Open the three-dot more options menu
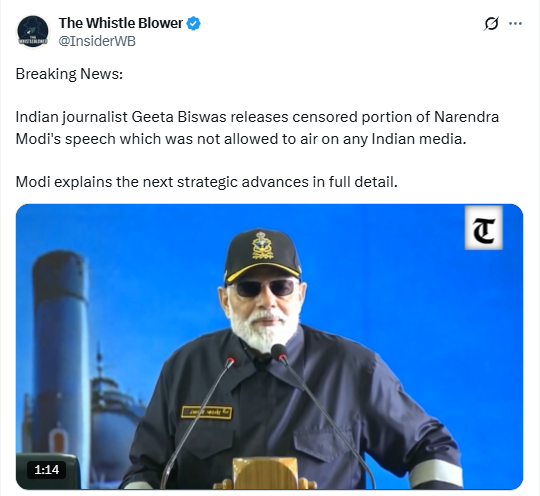Screen dimensions: 540x496 515,23
